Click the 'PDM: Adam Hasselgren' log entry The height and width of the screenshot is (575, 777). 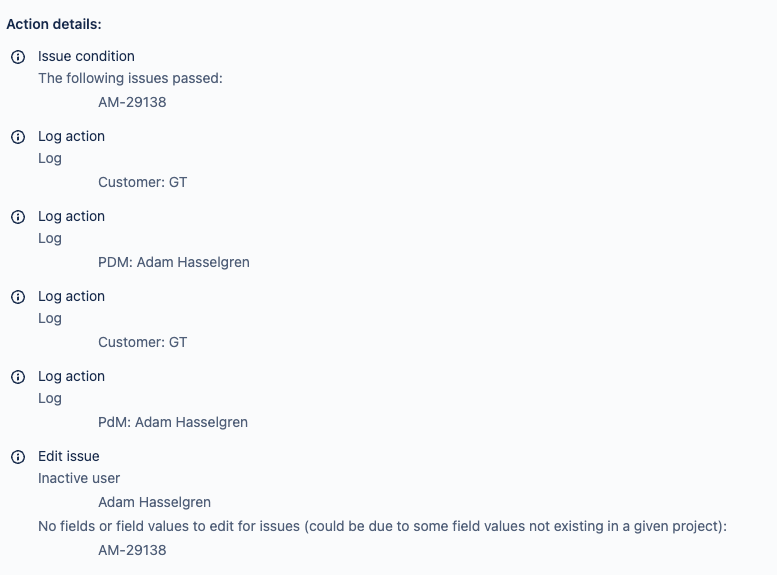(x=174, y=262)
